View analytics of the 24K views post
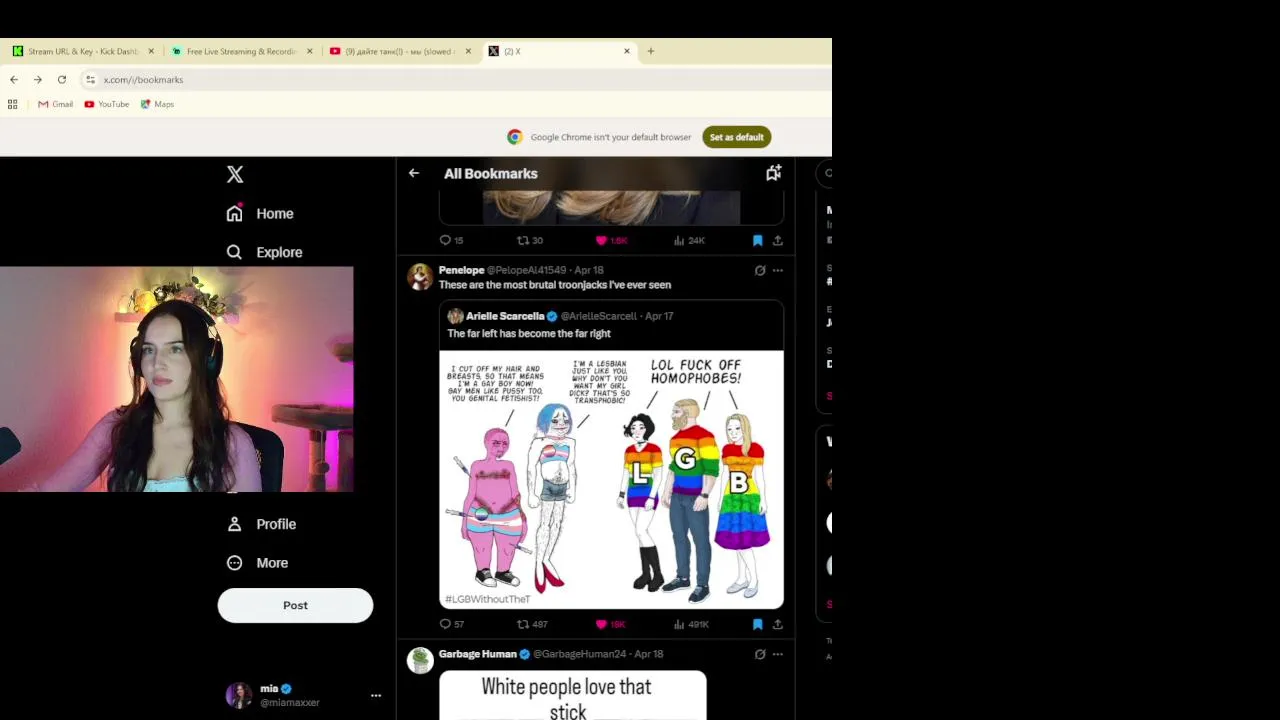Screen dimensions: 1280x720 pyautogui.click(x=689, y=240)
